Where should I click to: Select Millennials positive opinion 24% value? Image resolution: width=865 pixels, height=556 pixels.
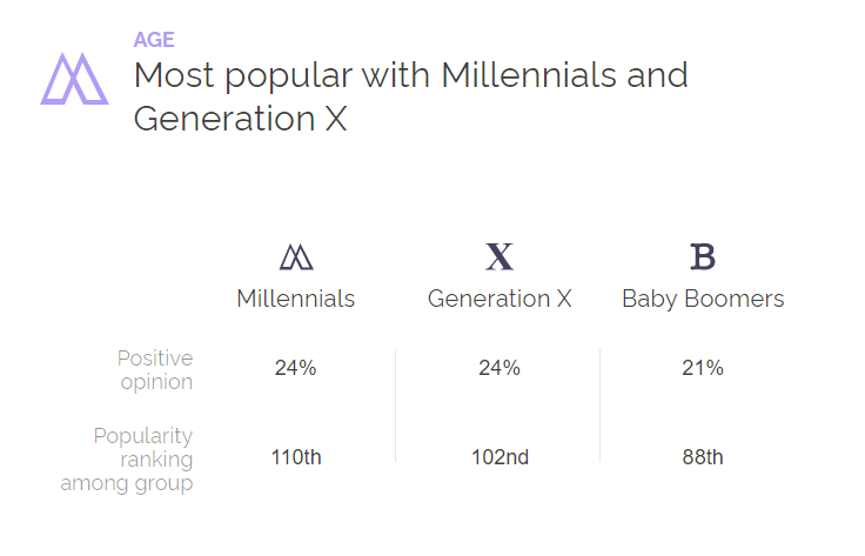point(296,368)
